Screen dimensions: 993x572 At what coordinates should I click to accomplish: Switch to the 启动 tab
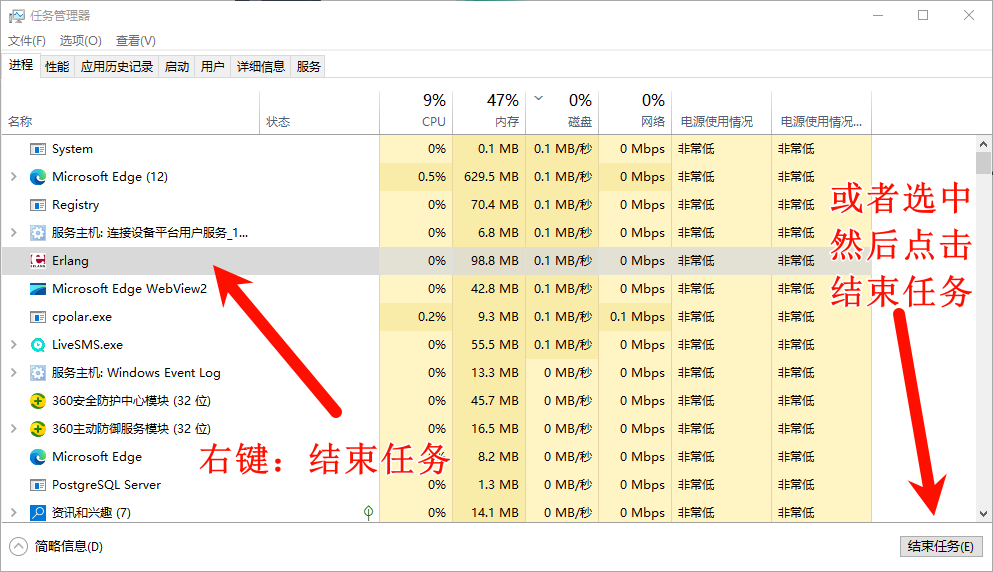[x=177, y=67]
